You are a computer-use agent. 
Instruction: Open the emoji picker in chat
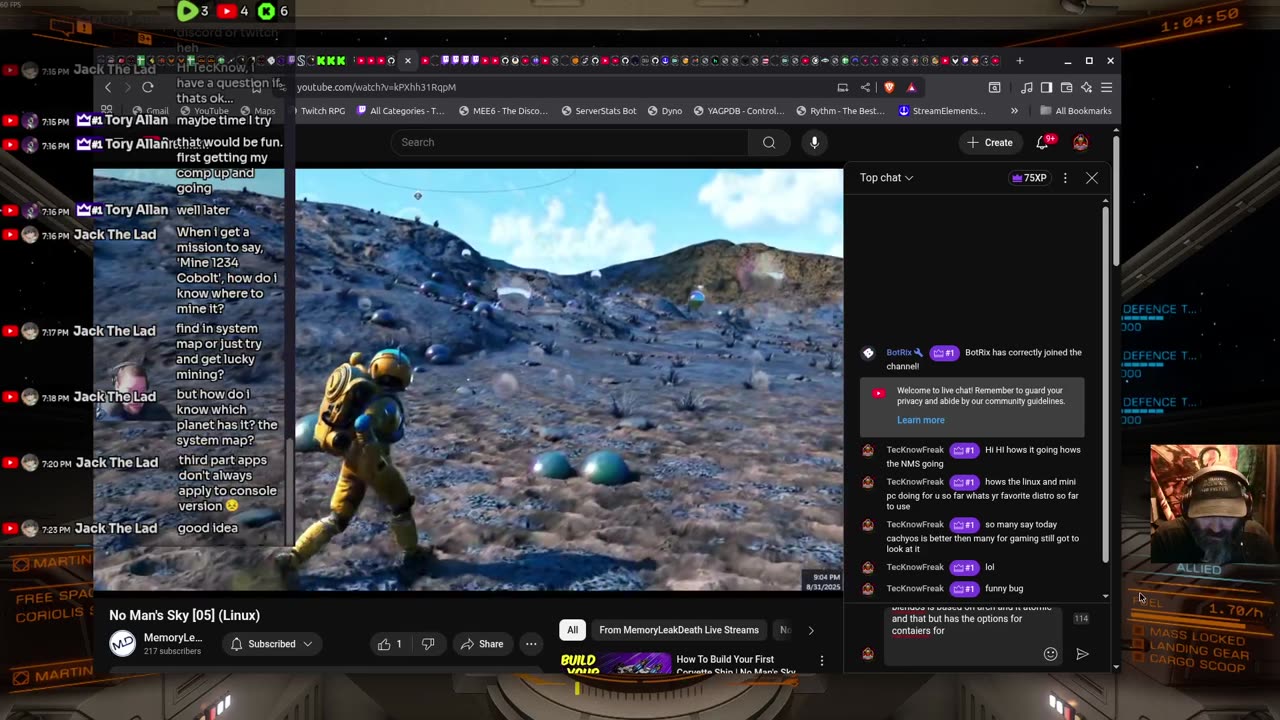pos(1050,654)
